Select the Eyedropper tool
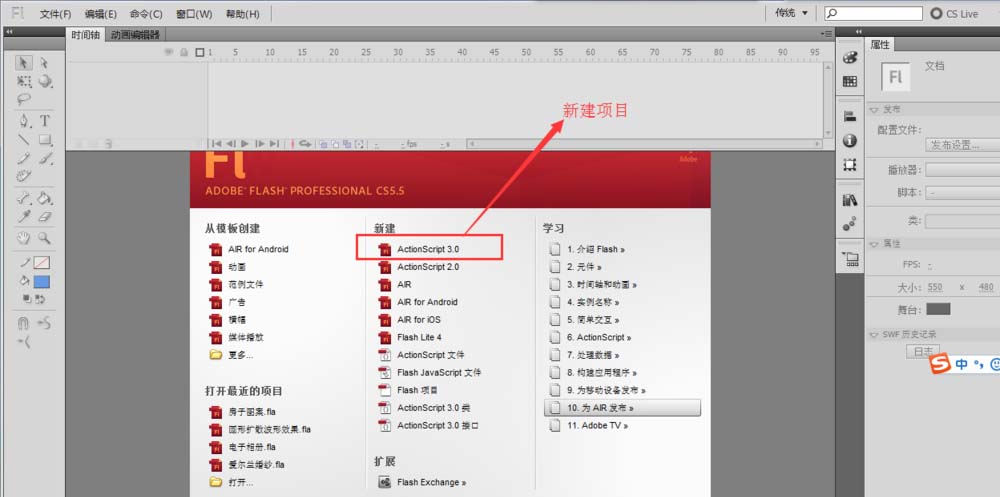Image resolution: width=1000 pixels, height=497 pixels. tap(24, 216)
